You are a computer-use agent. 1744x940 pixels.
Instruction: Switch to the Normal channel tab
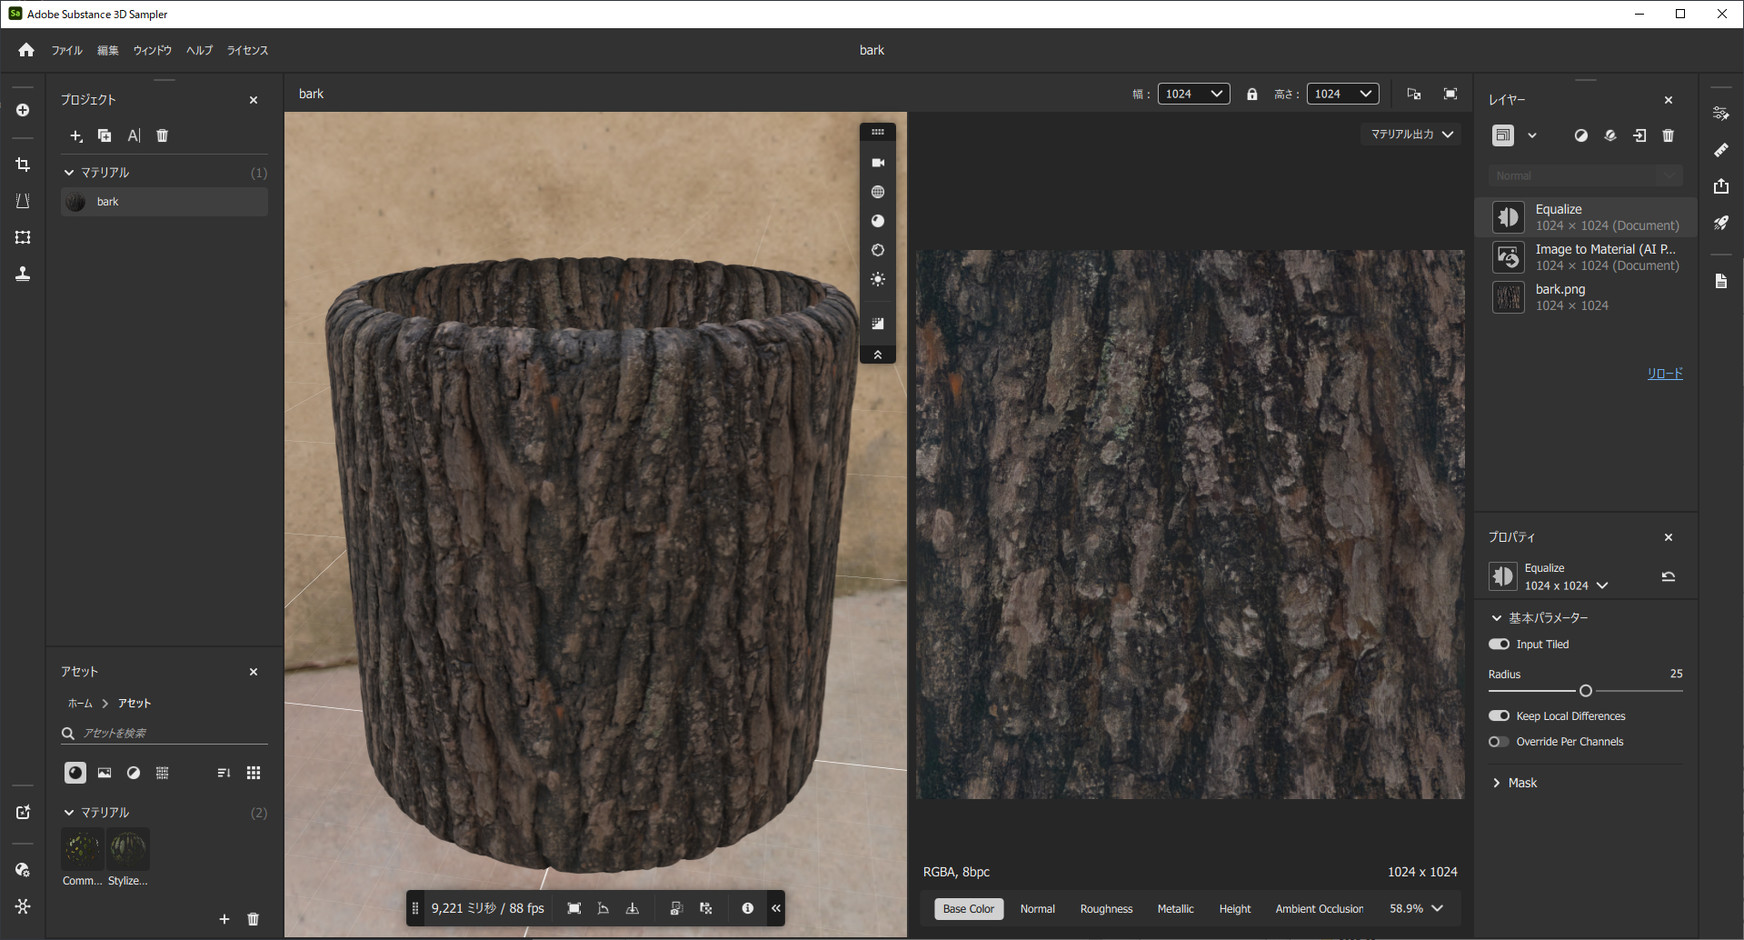[x=1037, y=909]
